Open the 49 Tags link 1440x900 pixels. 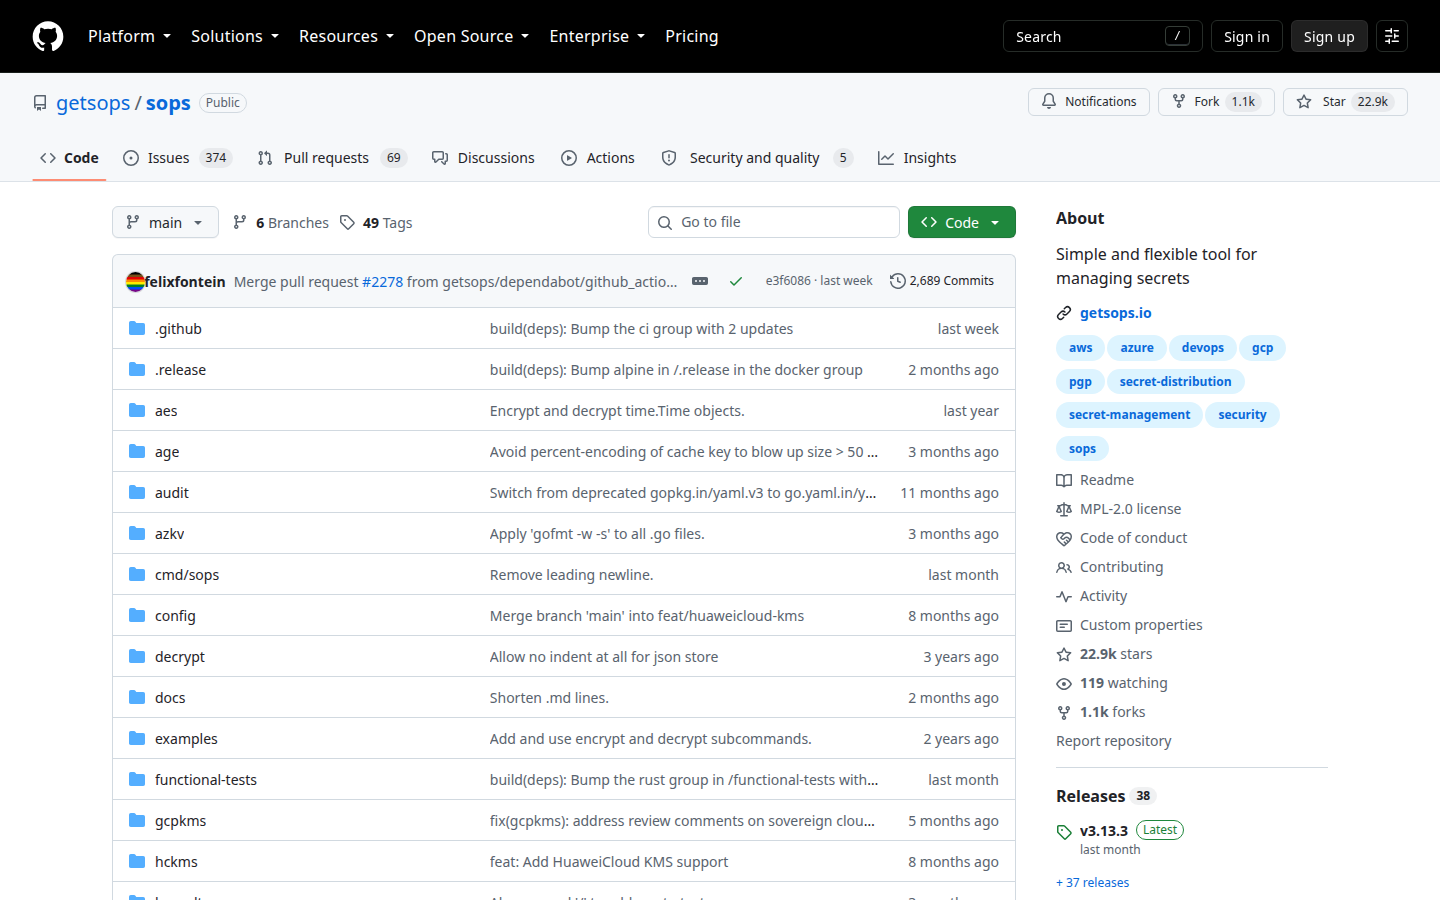[376, 223]
